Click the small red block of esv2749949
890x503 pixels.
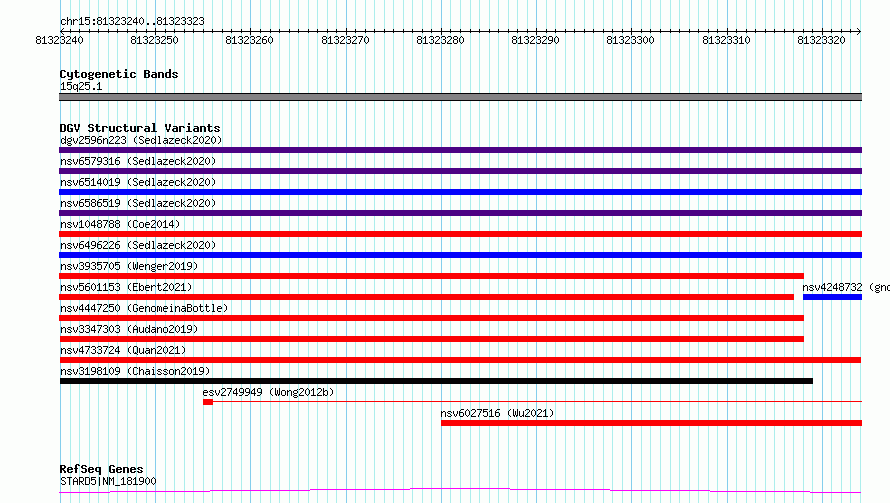click(208, 402)
